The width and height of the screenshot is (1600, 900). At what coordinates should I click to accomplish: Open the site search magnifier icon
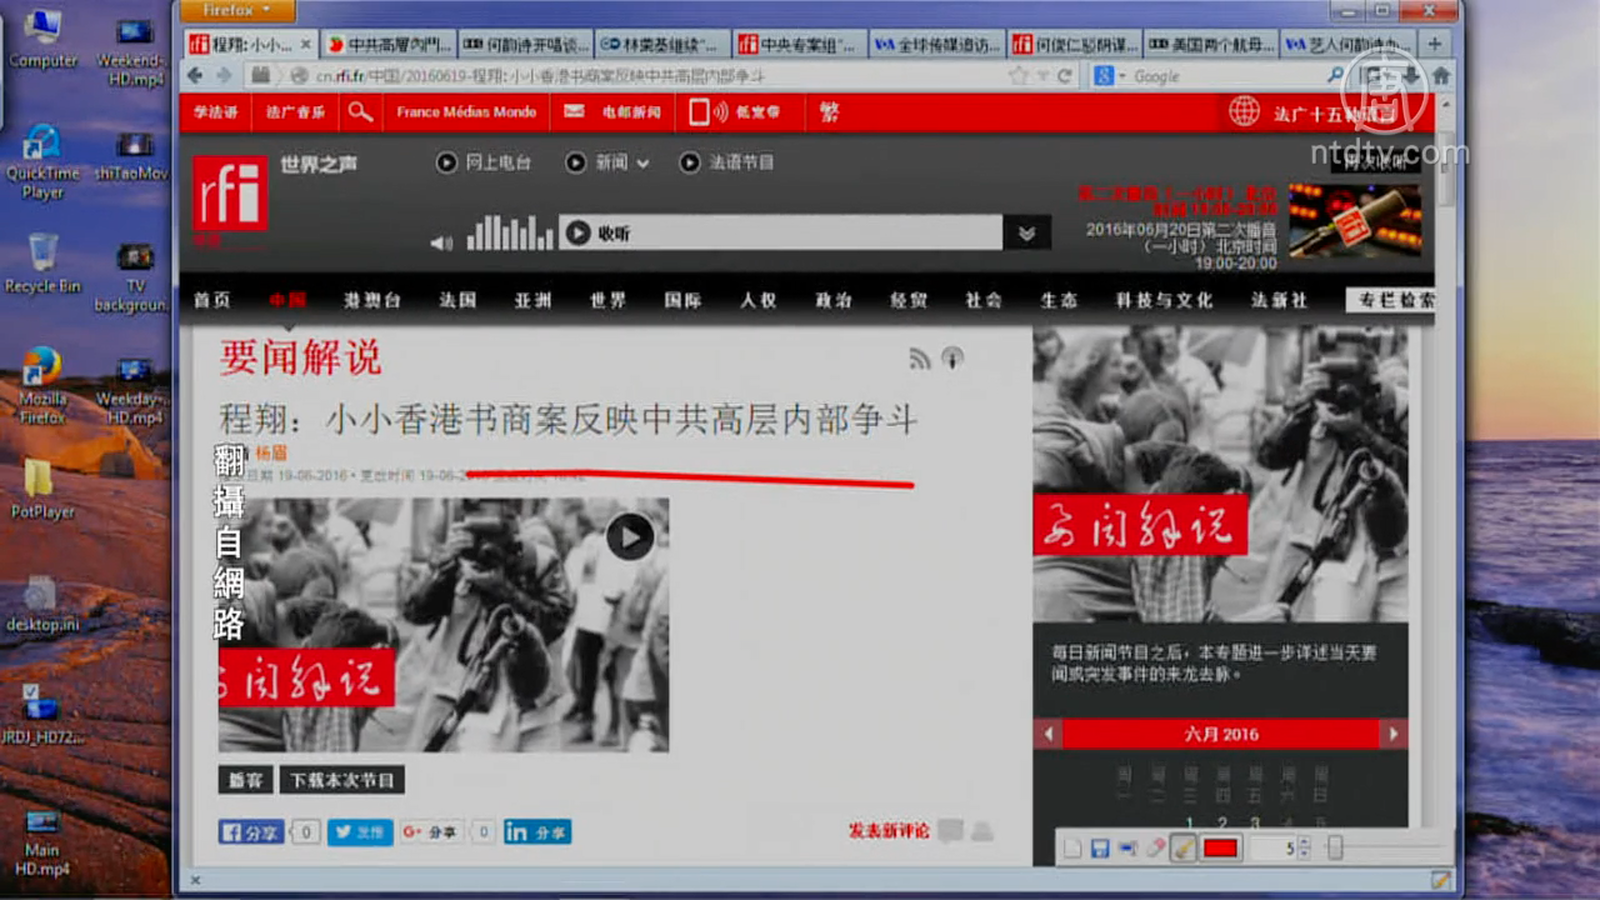[360, 112]
